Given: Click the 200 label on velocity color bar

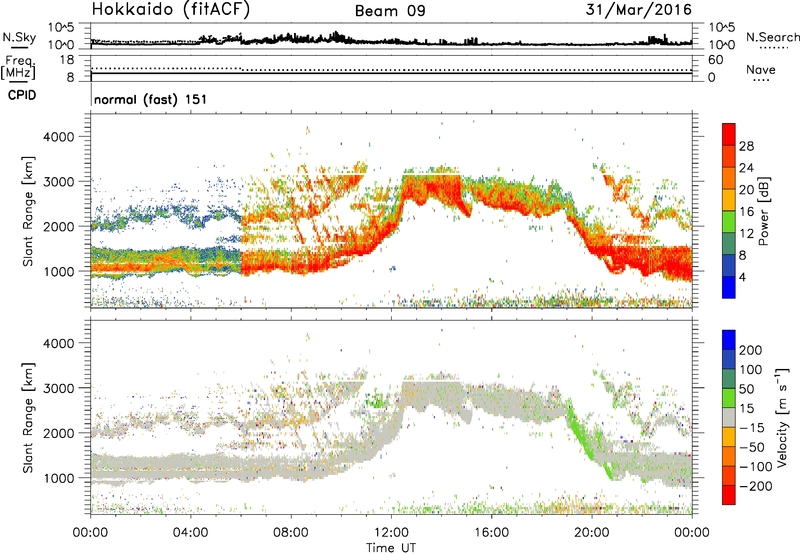Looking at the screenshot, I should point(751,350).
